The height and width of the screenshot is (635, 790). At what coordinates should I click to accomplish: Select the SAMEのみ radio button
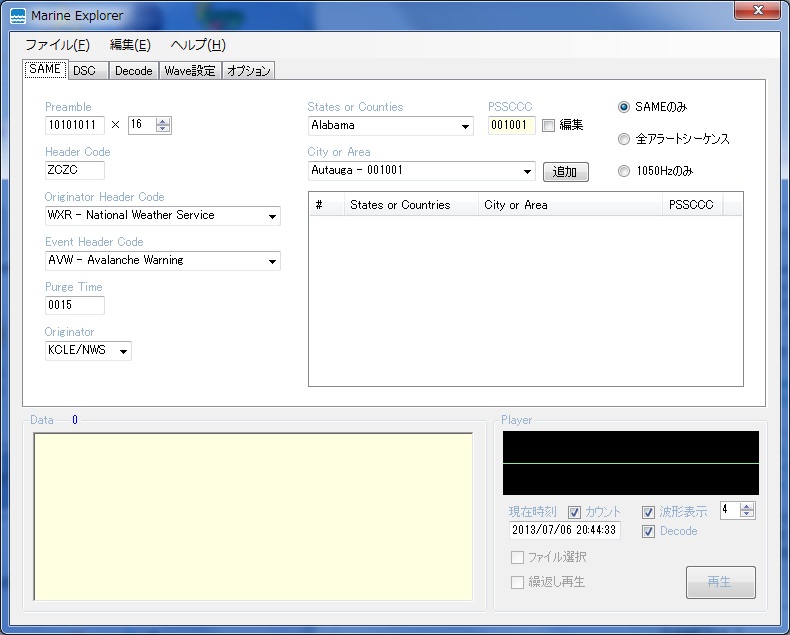click(x=624, y=107)
